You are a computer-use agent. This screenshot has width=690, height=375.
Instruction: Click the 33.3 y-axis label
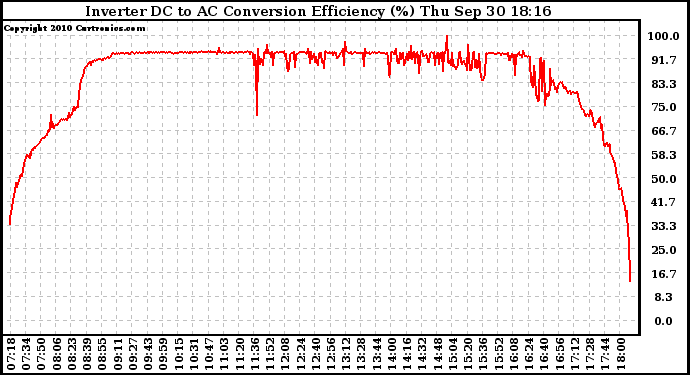[664, 226]
